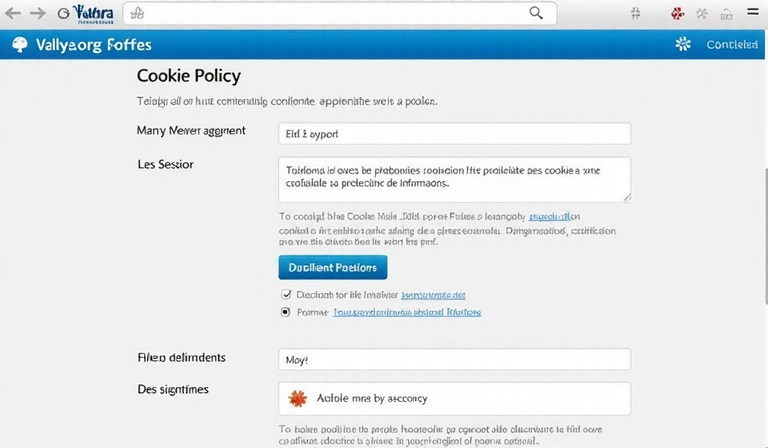768x448 pixels.
Task: Click the site icon inside the address bar
Action: (138, 13)
